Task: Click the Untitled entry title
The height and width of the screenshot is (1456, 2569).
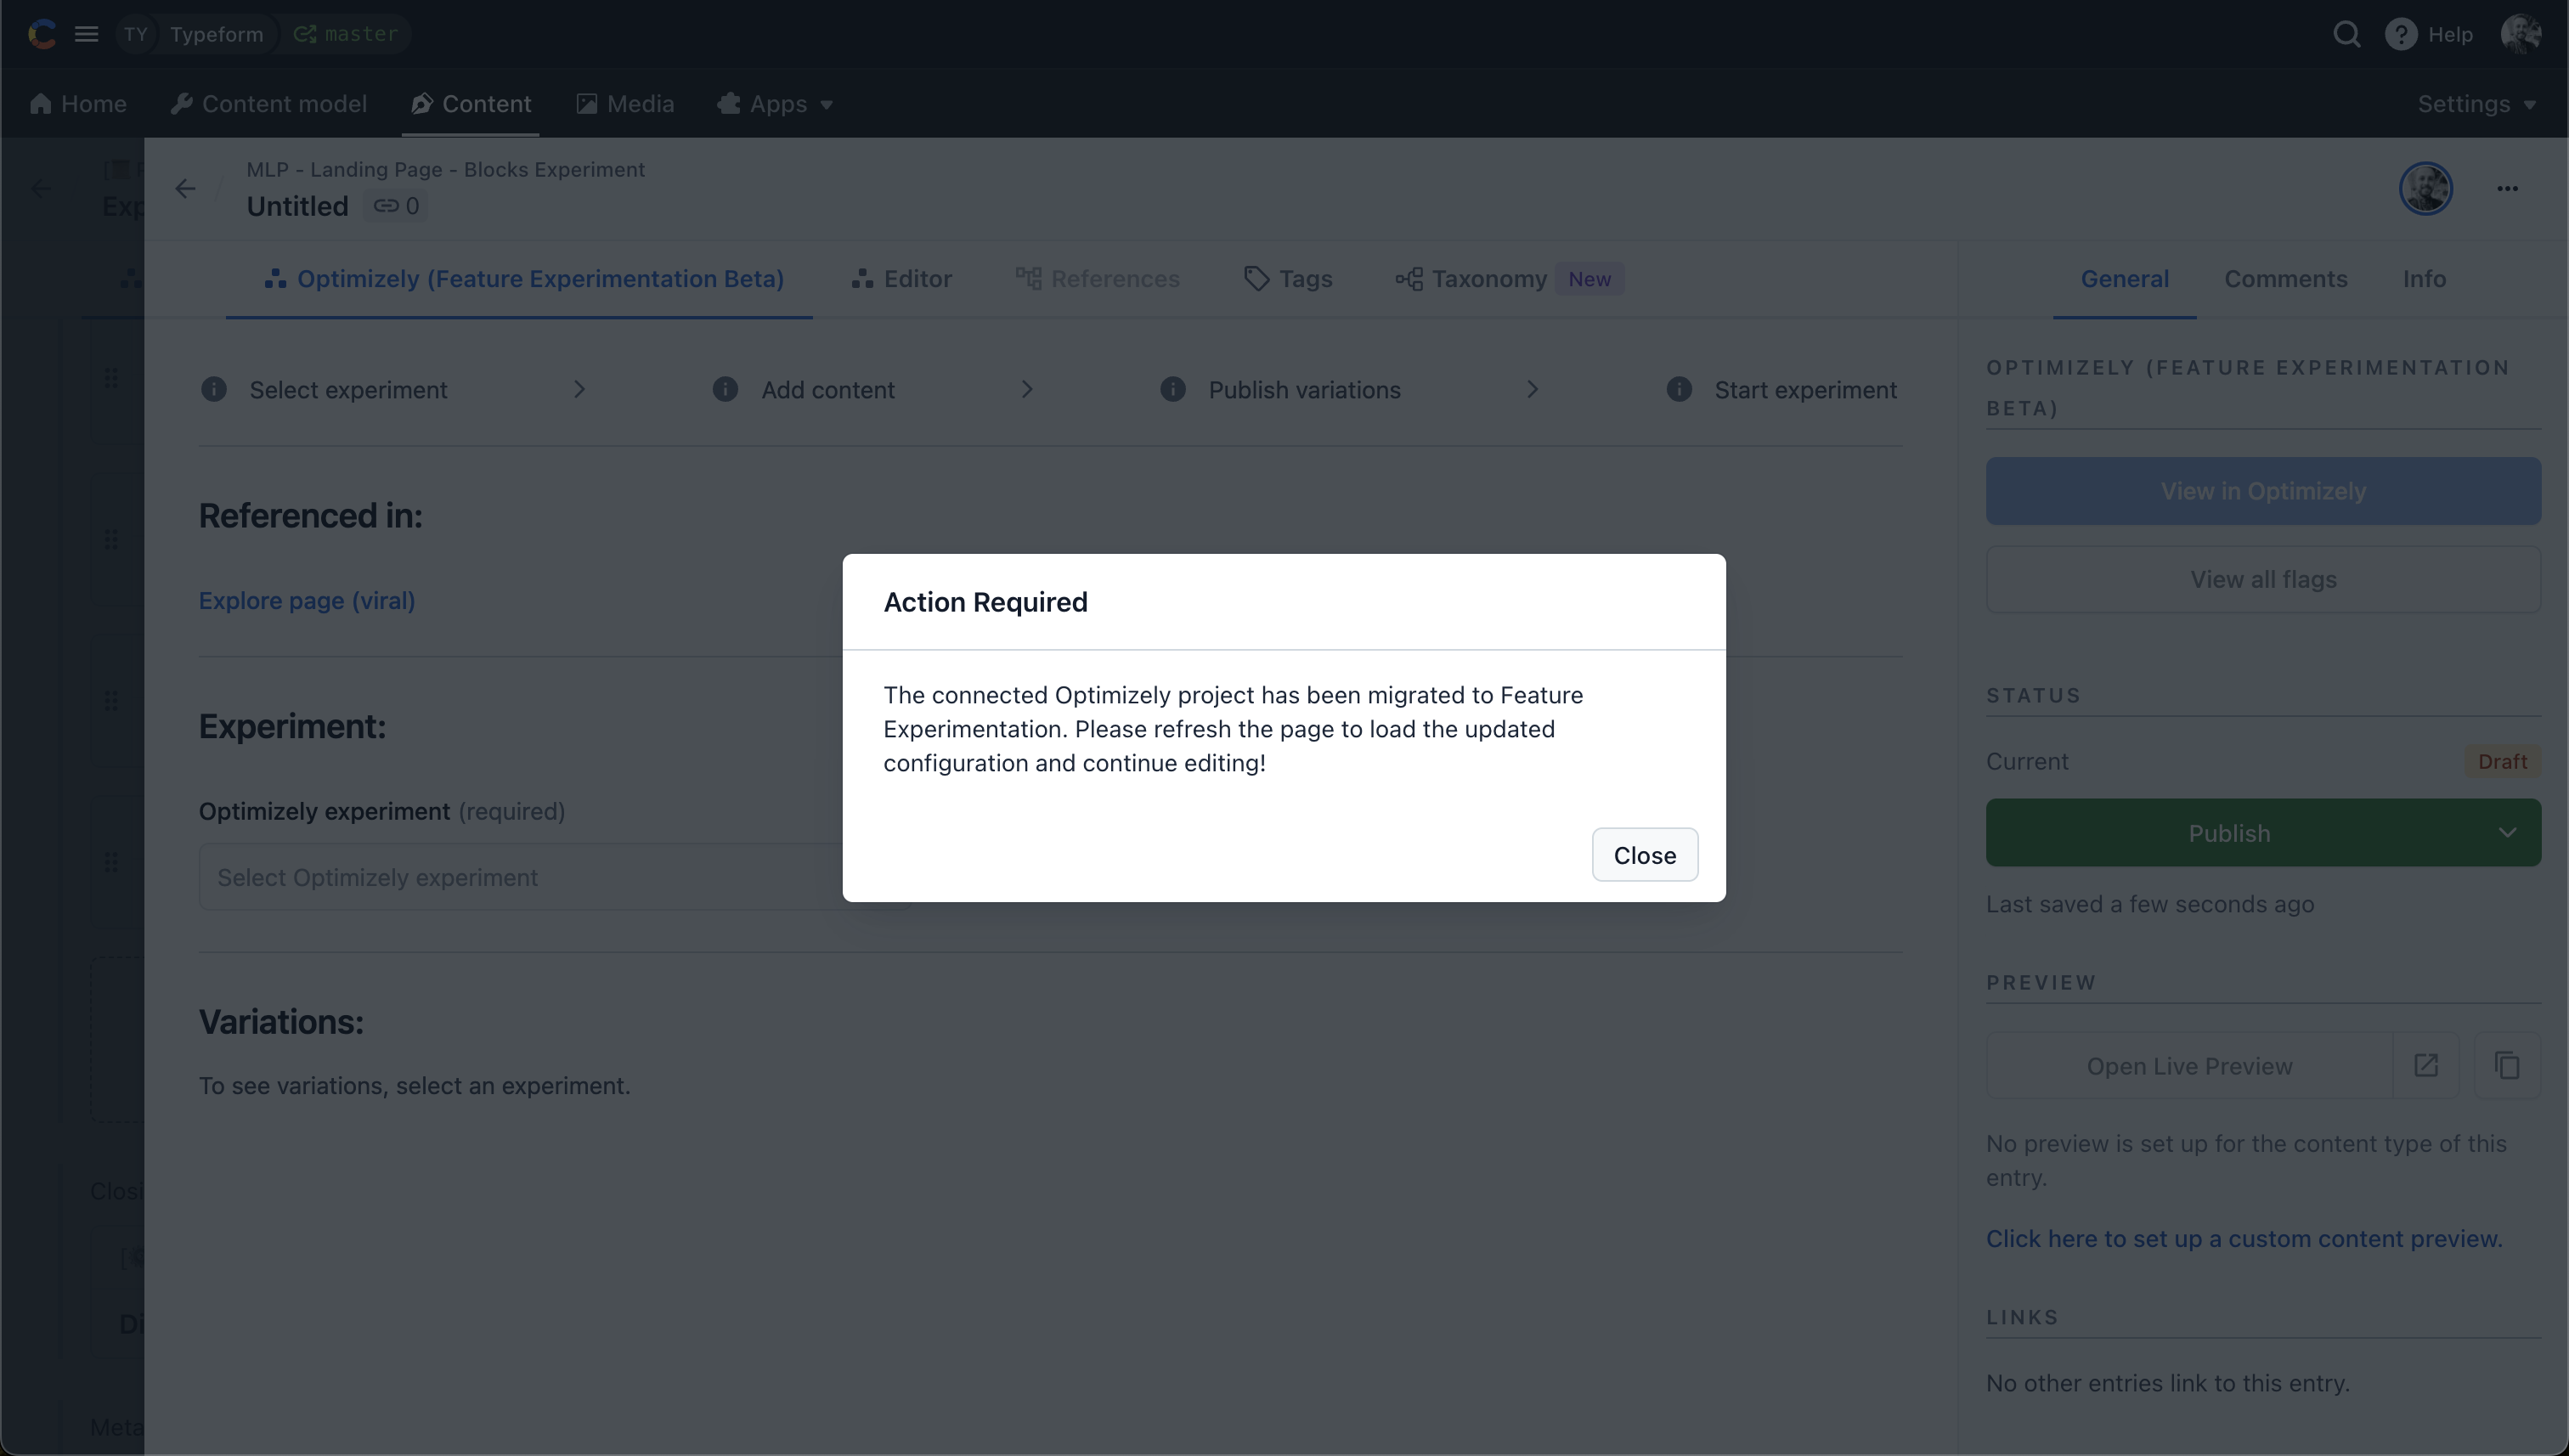Action: point(298,206)
